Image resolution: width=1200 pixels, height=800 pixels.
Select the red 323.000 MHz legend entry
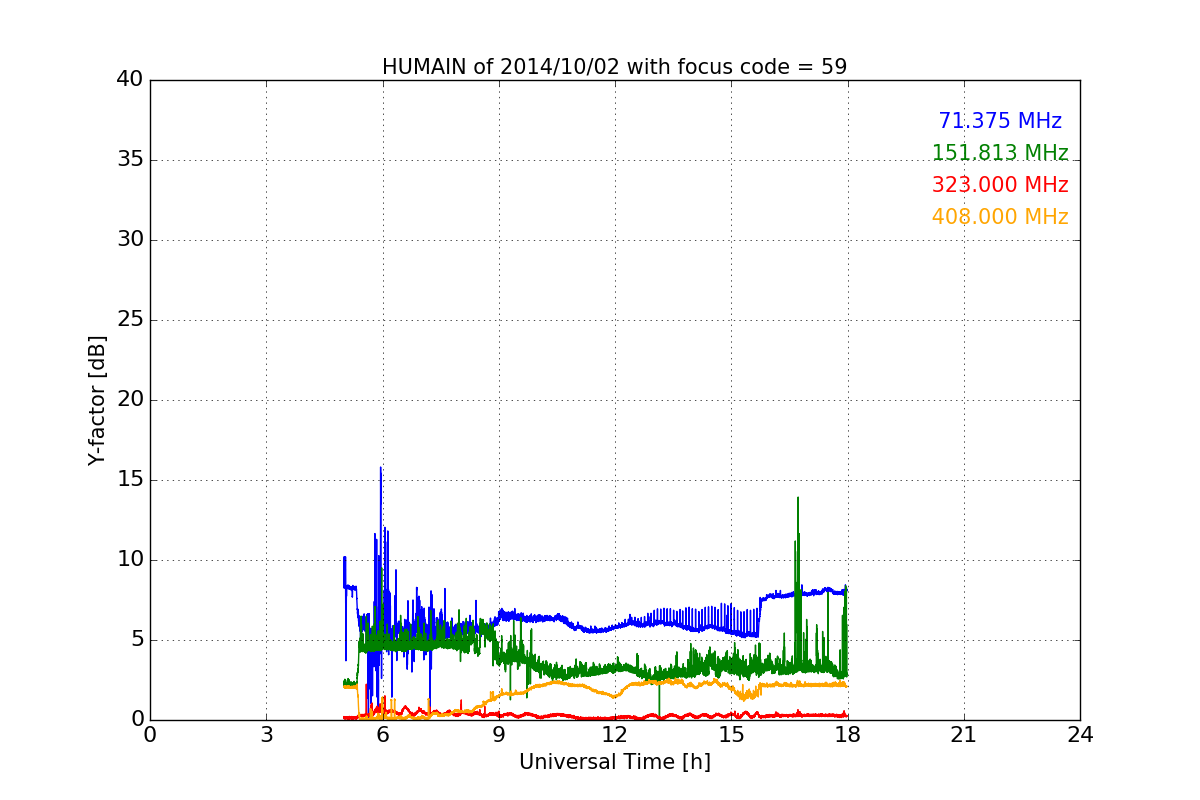click(x=999, y=185)
